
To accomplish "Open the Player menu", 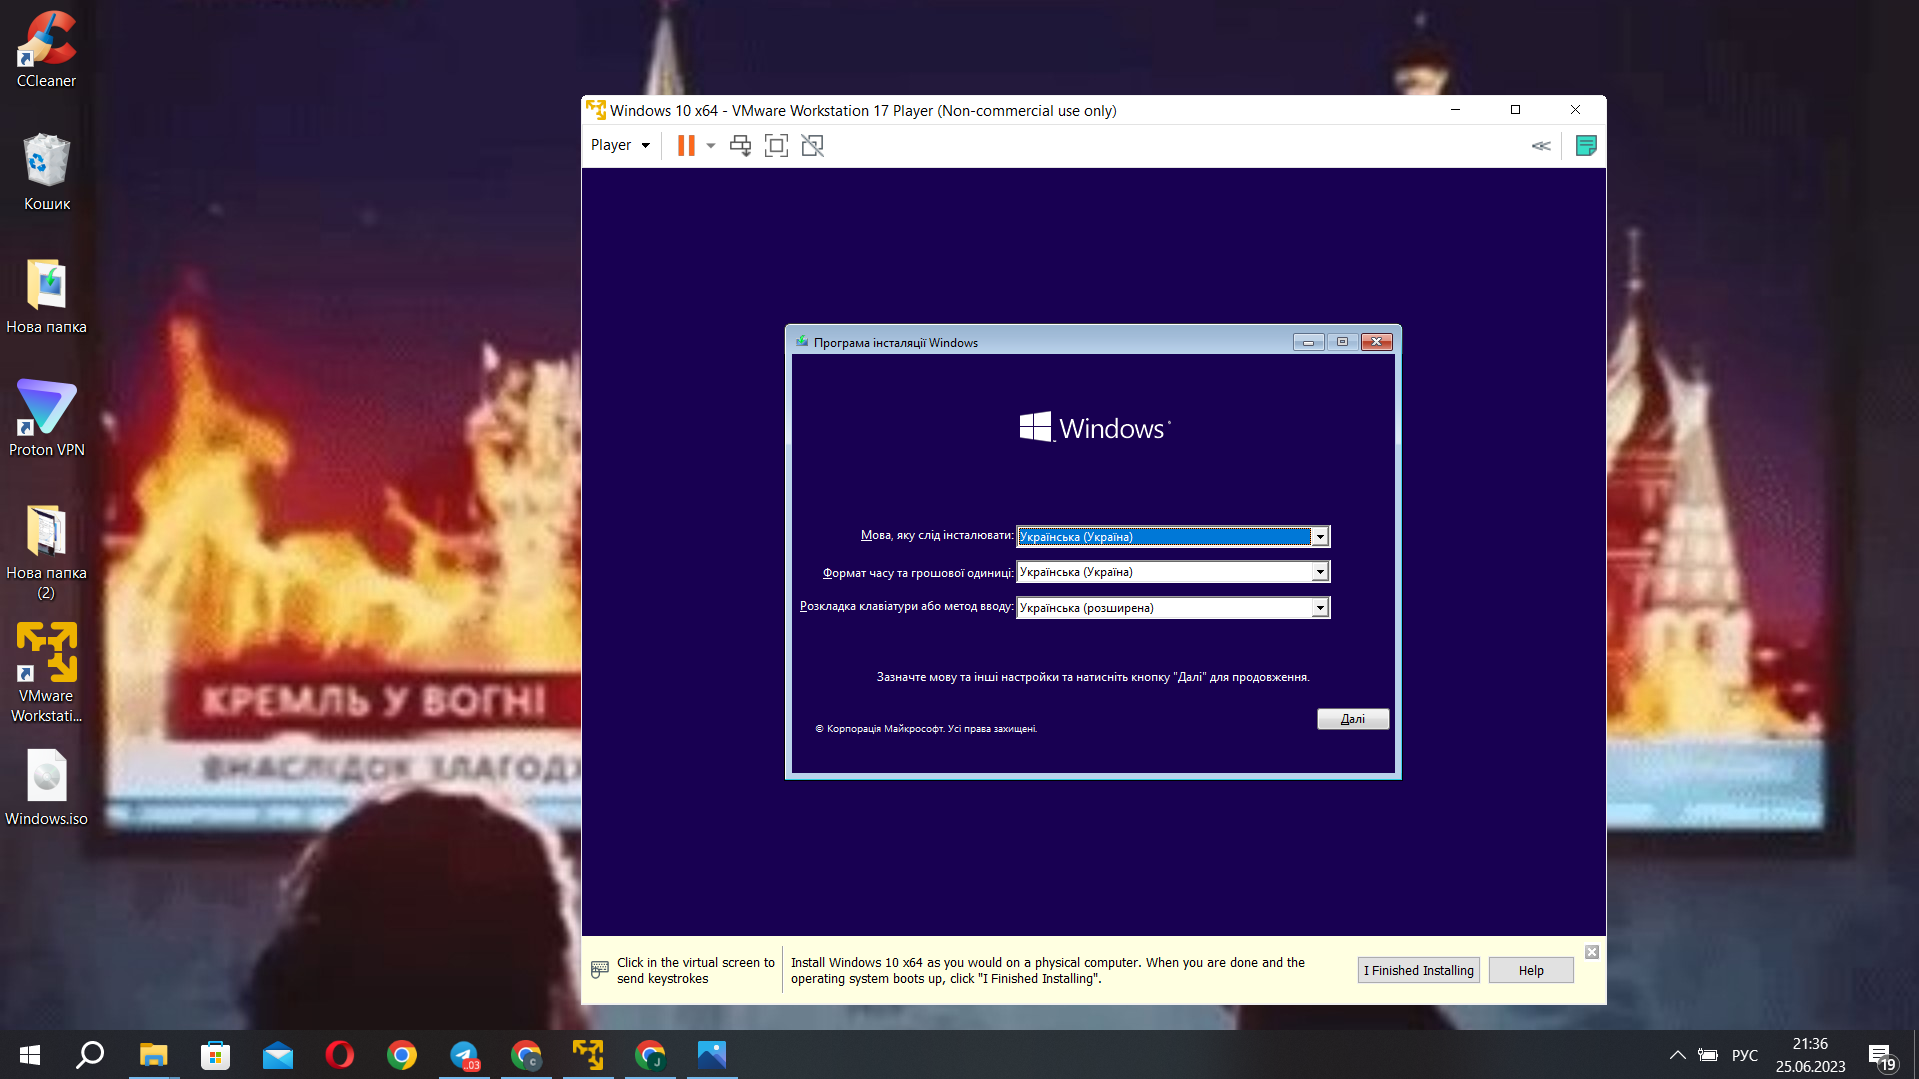I will click(620, 145).
